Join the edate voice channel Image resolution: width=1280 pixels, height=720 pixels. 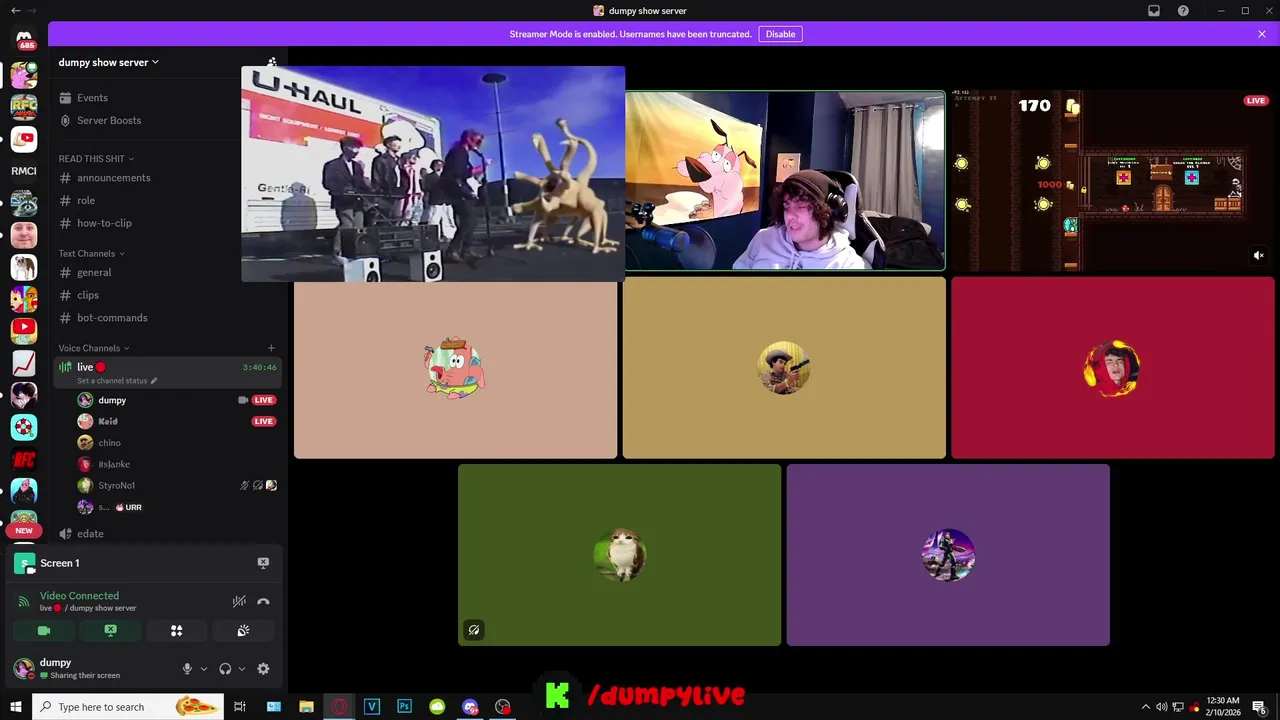[90, 534]
